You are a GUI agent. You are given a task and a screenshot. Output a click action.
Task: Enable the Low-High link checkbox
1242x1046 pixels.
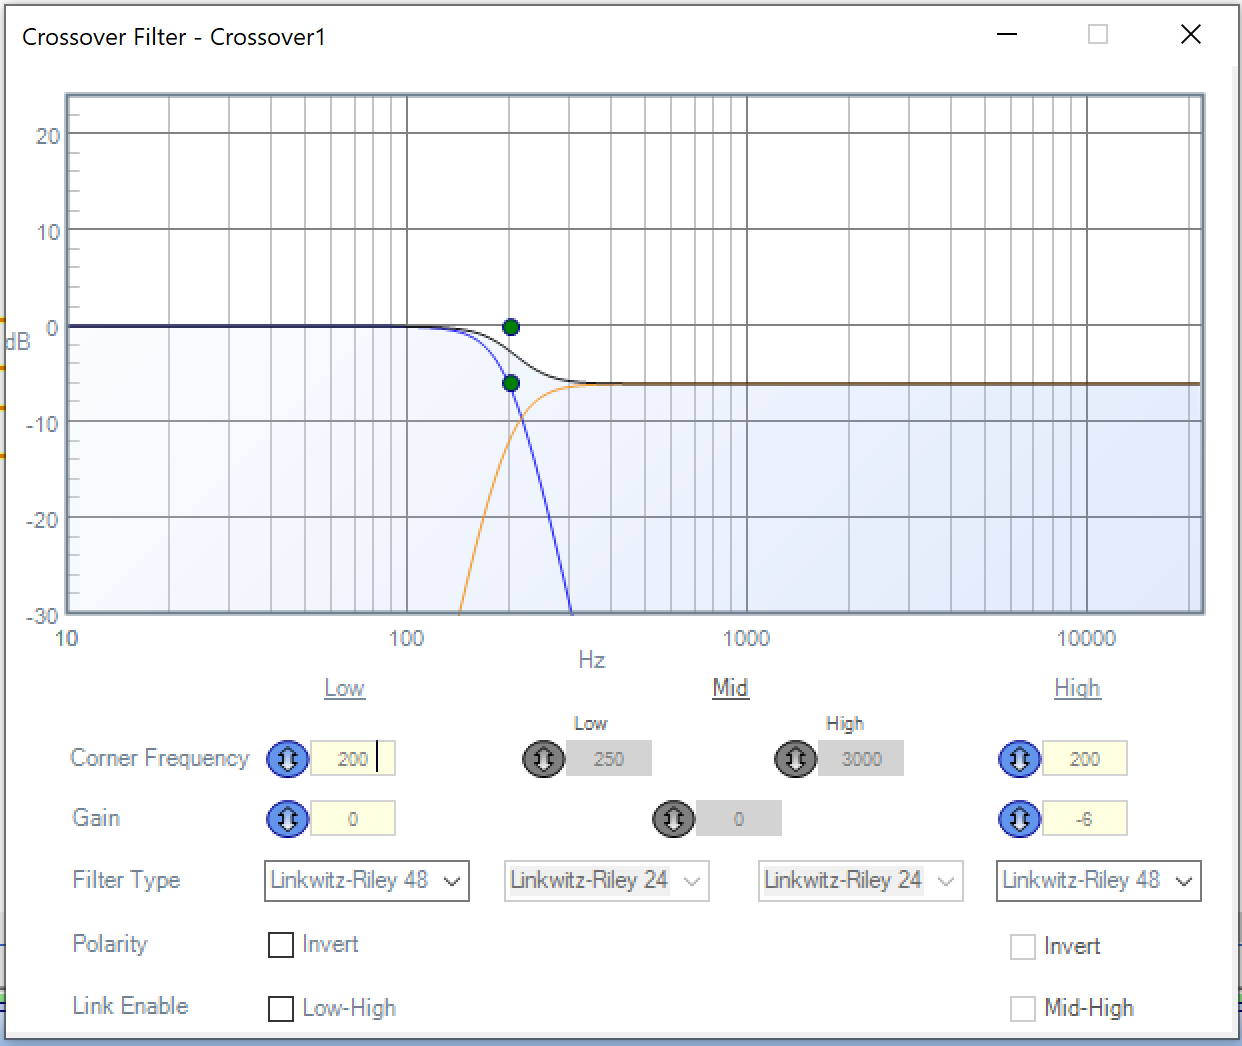281,1008
